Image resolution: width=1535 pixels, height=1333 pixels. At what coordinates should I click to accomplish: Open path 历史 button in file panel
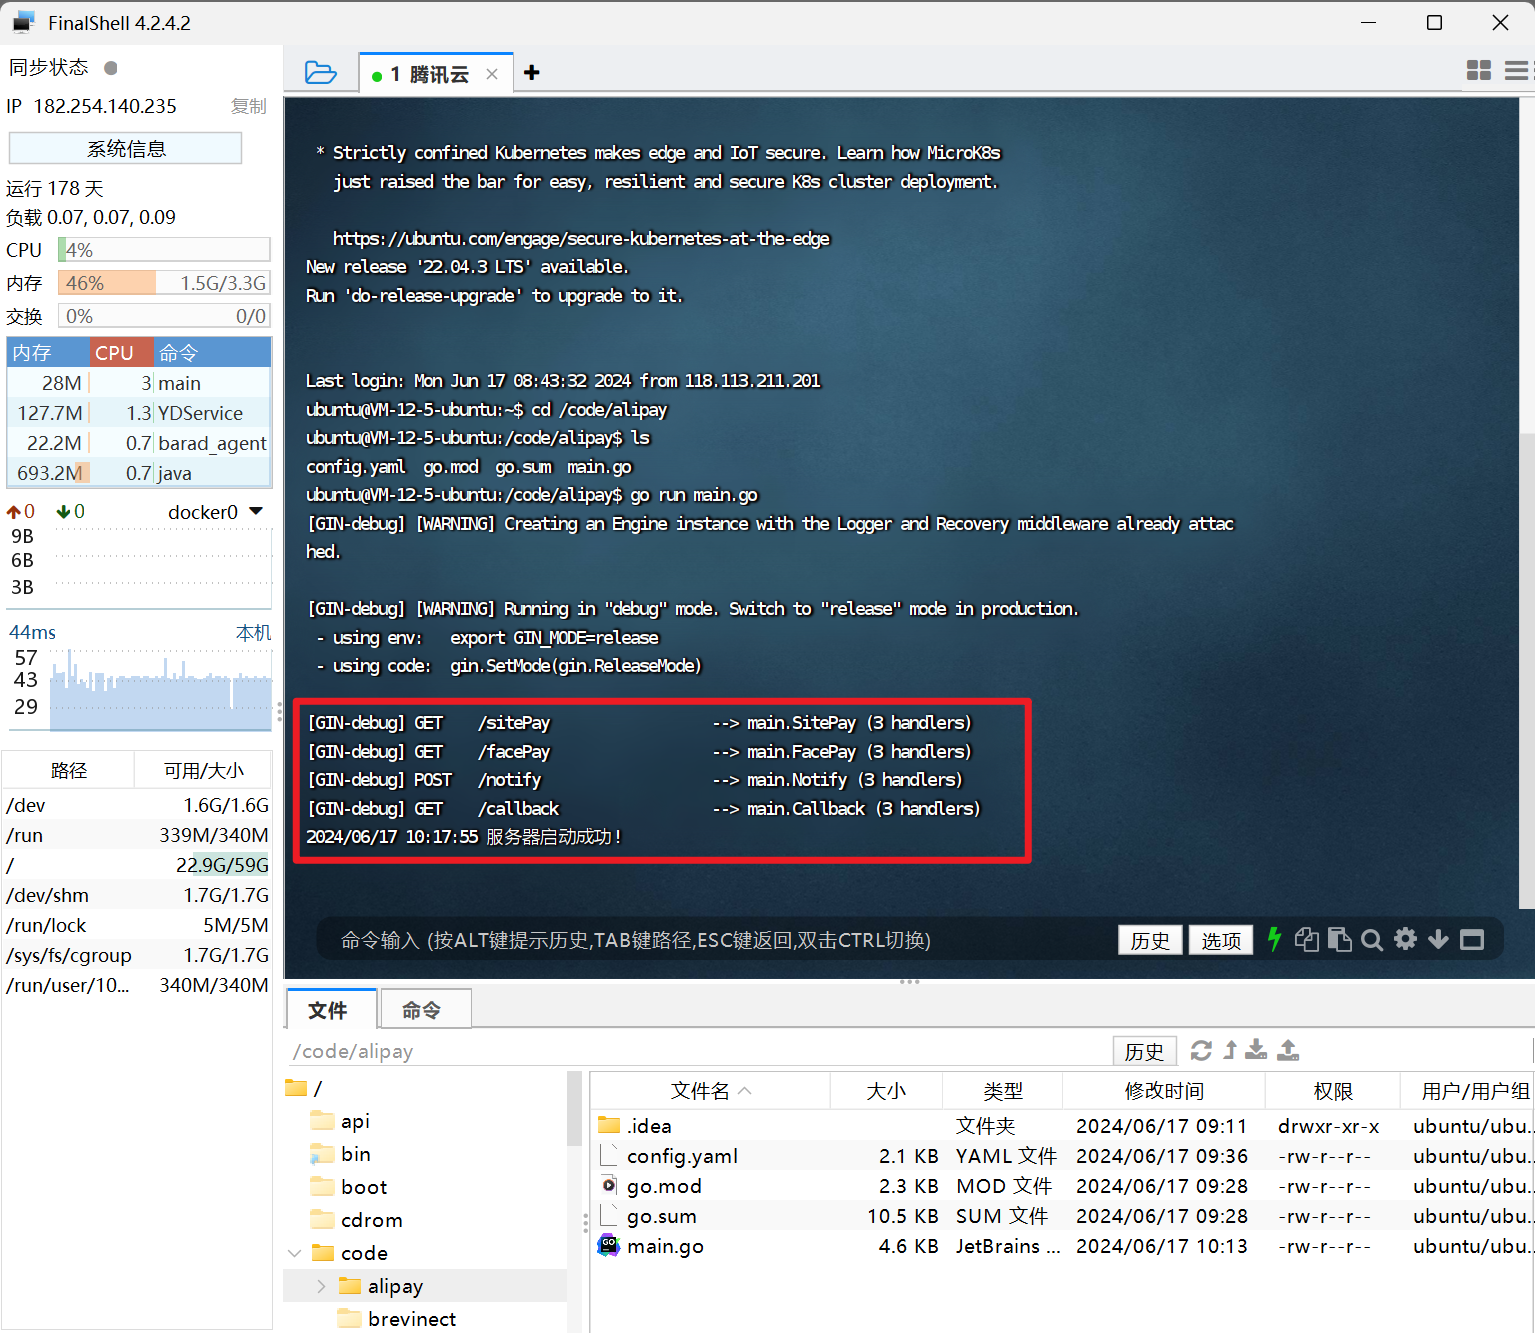click(x=1144, y=1051)
